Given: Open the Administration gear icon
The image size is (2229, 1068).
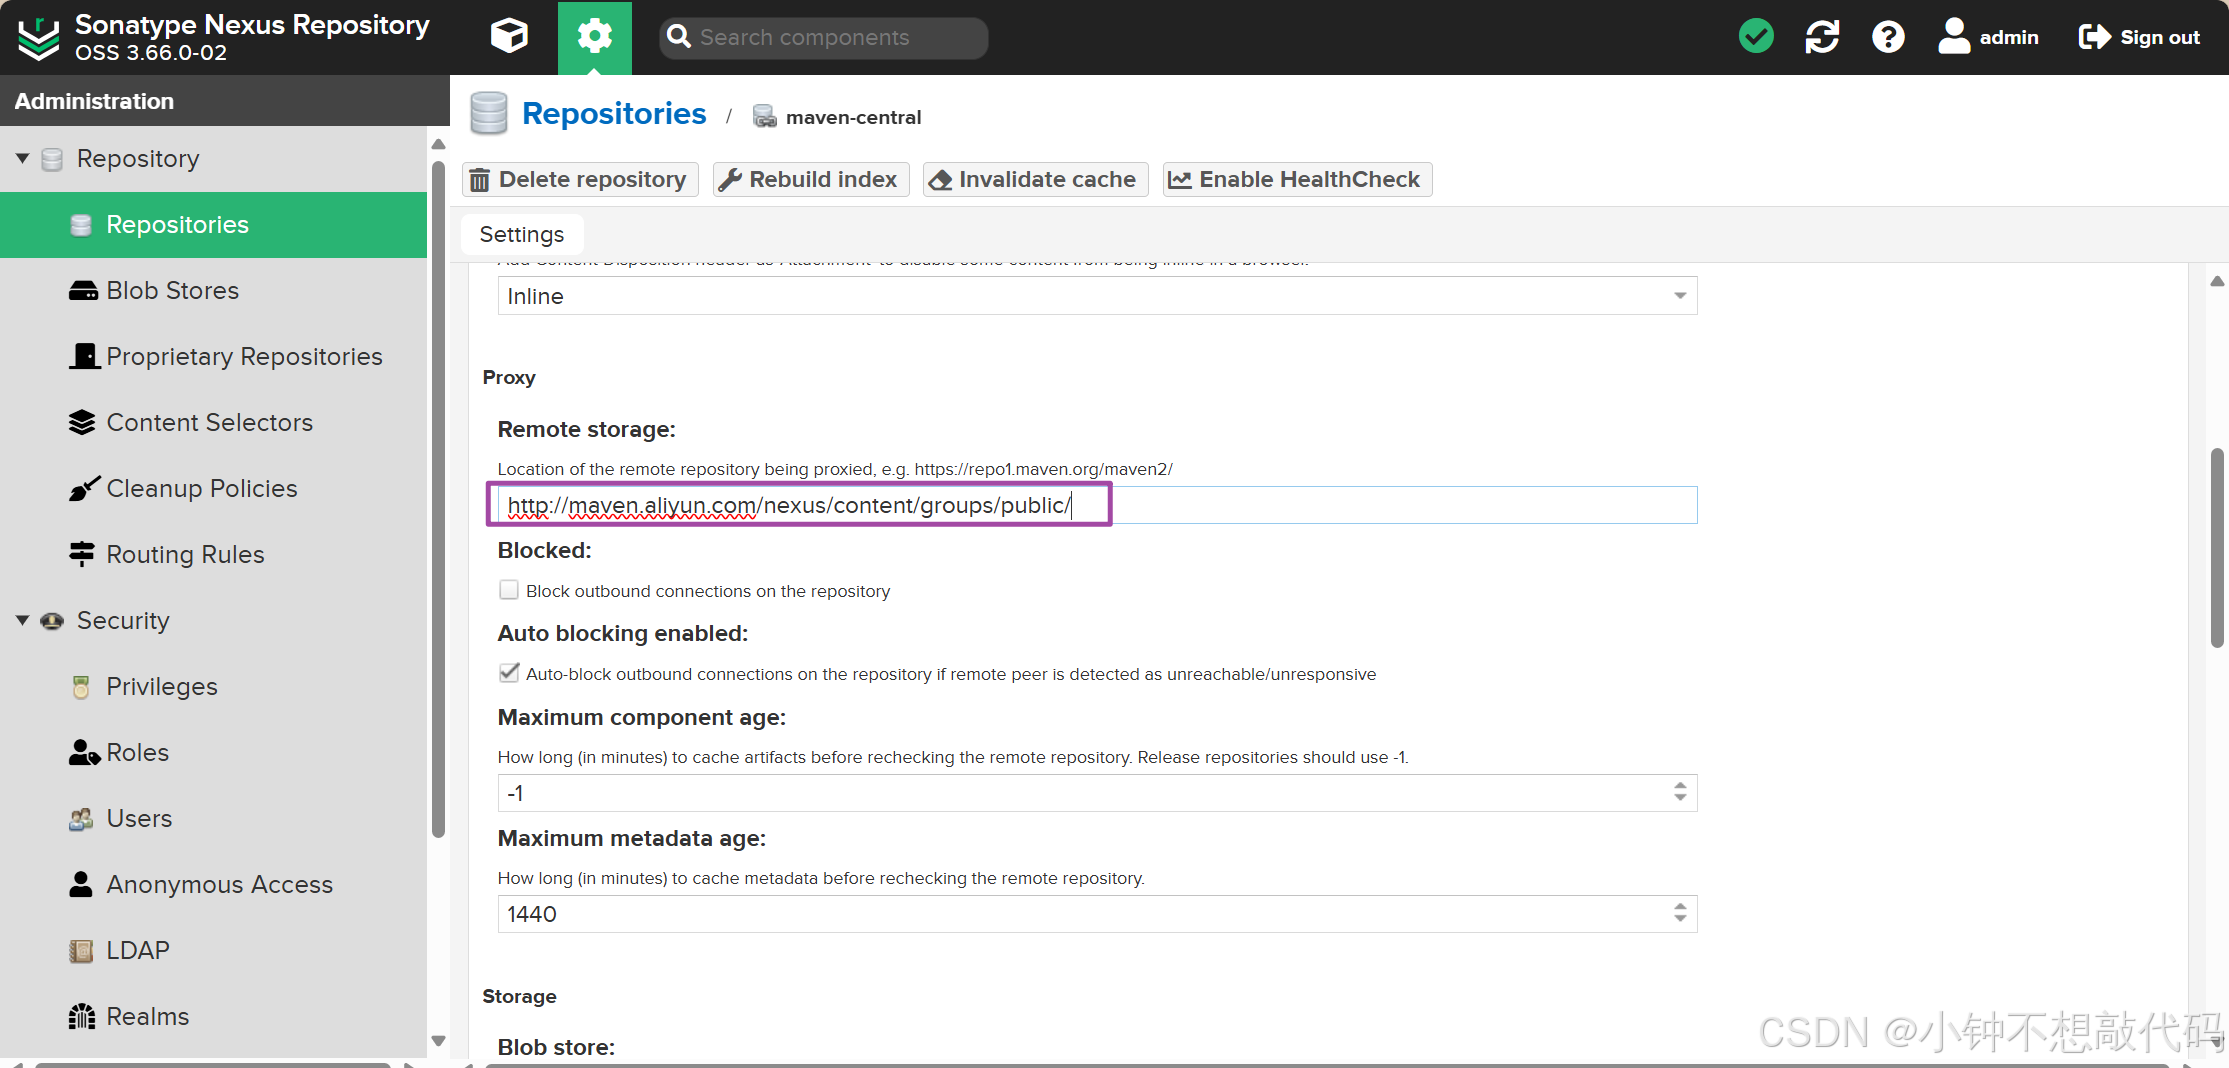Looking at the screenshot, I should click(594, 37).
